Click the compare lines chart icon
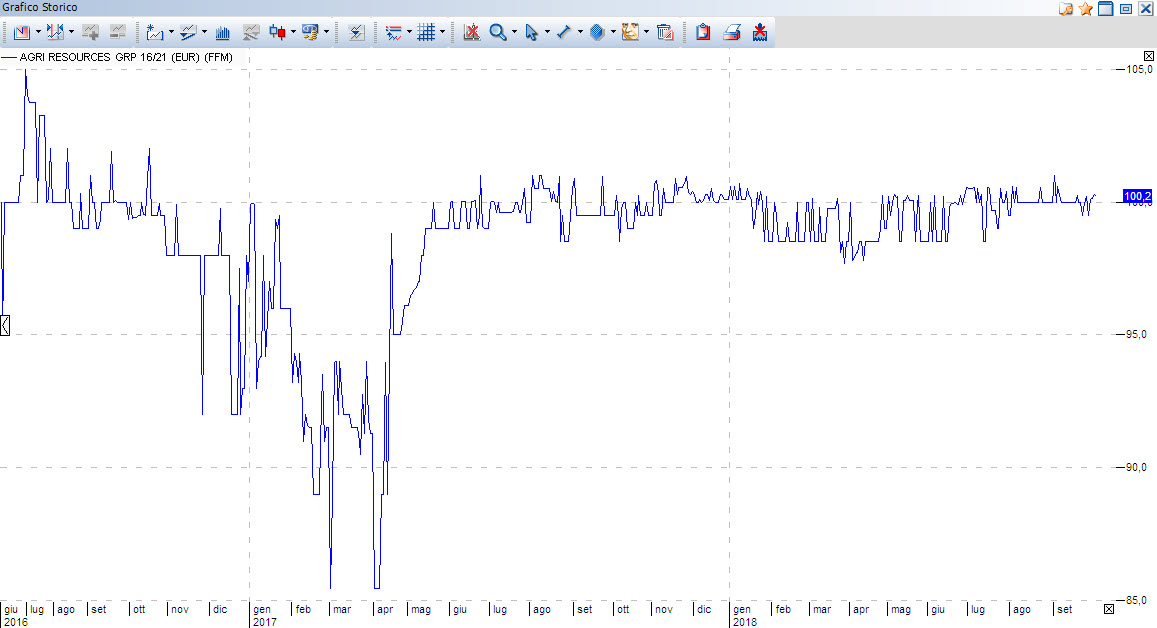Viewport: 1157px width, 628px height. [356, 32]
